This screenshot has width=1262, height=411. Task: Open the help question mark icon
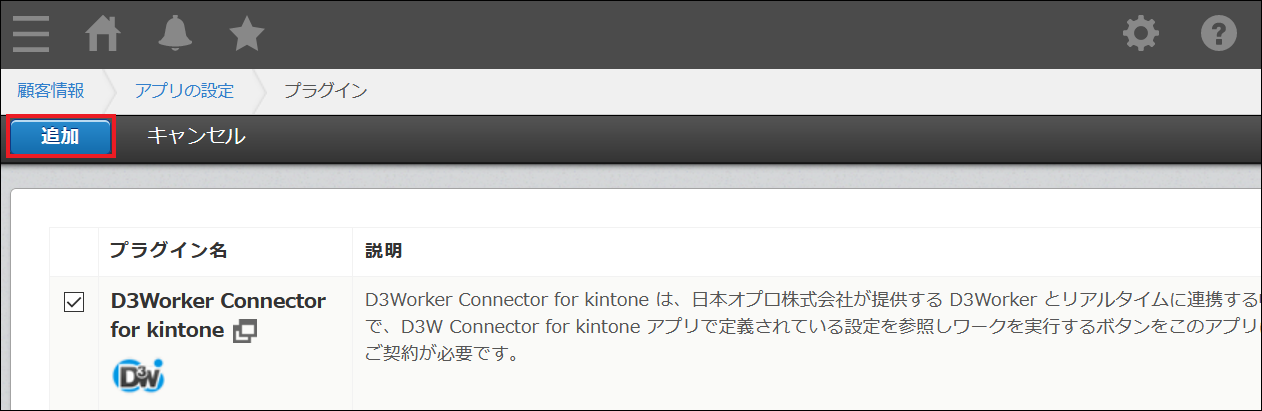(x=1219, y=35)
